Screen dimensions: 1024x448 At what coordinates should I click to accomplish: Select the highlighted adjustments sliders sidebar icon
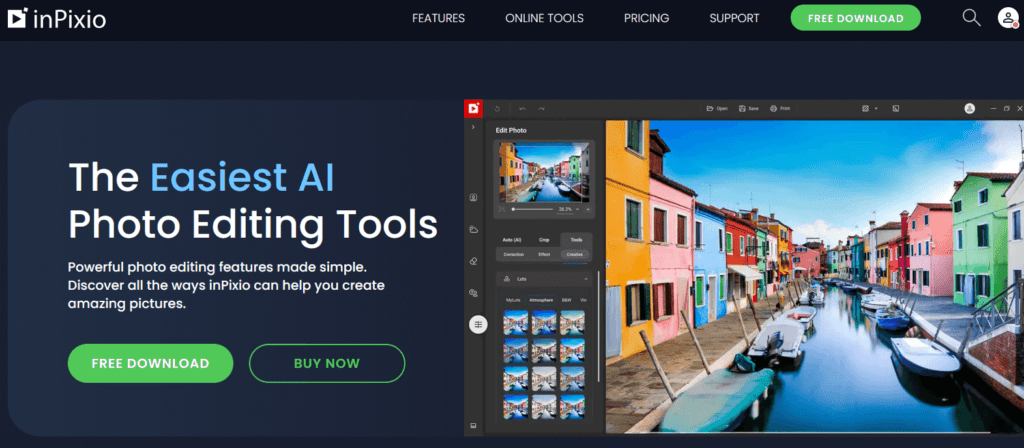478,324
